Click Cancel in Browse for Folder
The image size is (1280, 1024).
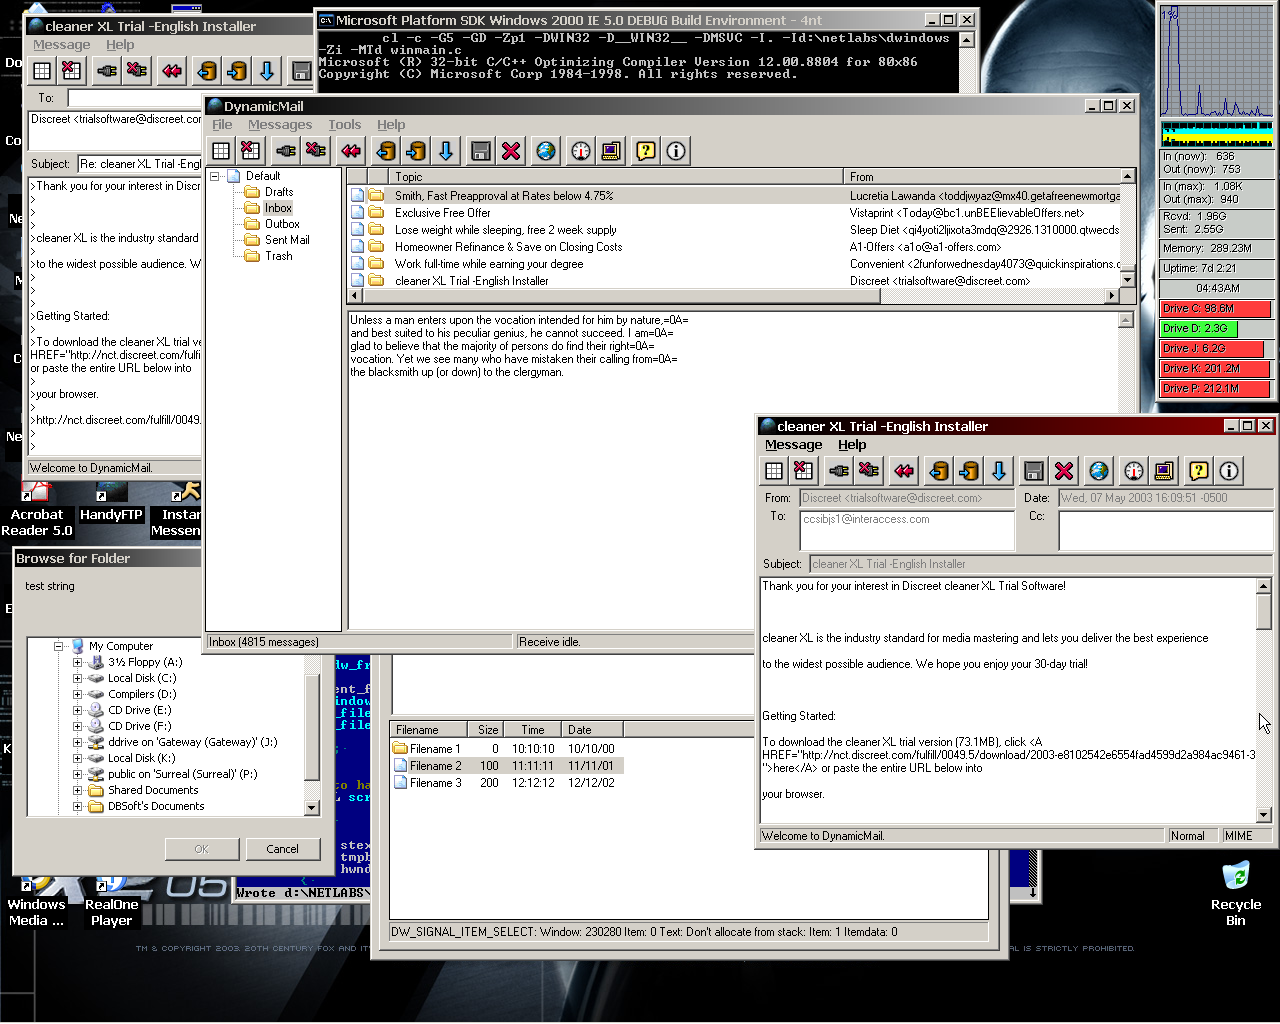(x=283, y=849)
